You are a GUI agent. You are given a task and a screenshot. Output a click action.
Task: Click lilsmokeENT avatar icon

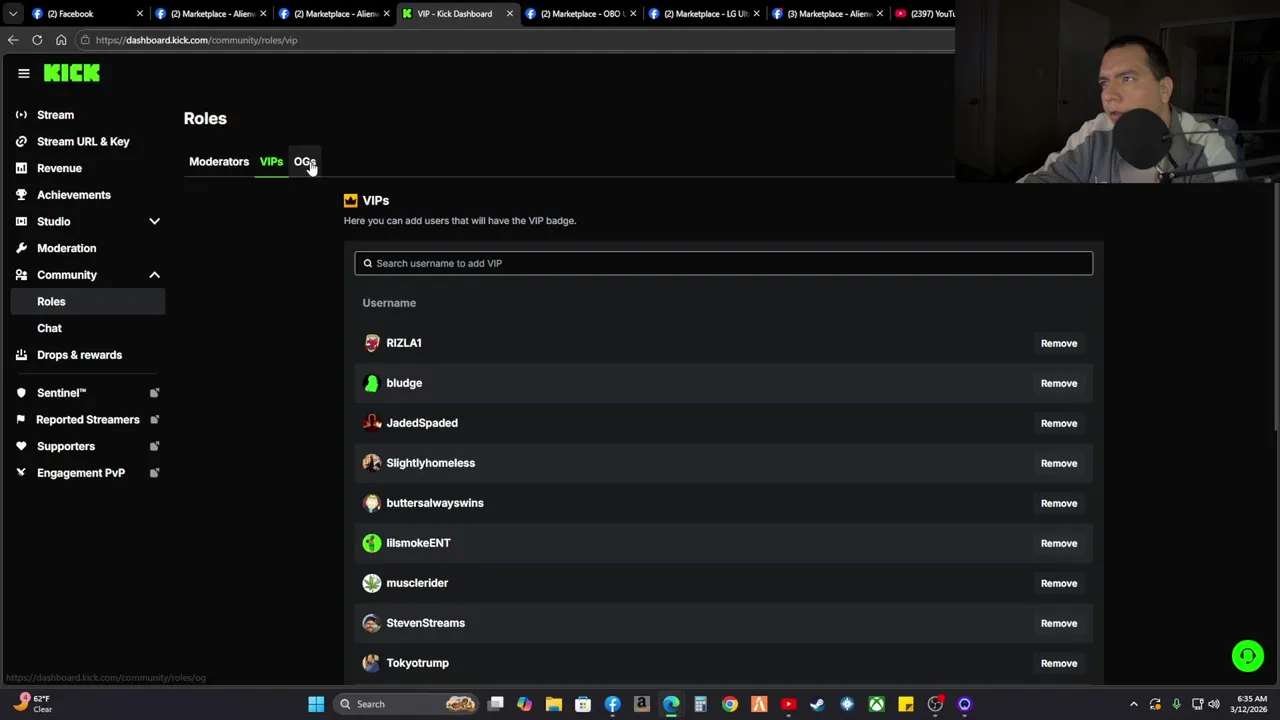click(372, 543)
